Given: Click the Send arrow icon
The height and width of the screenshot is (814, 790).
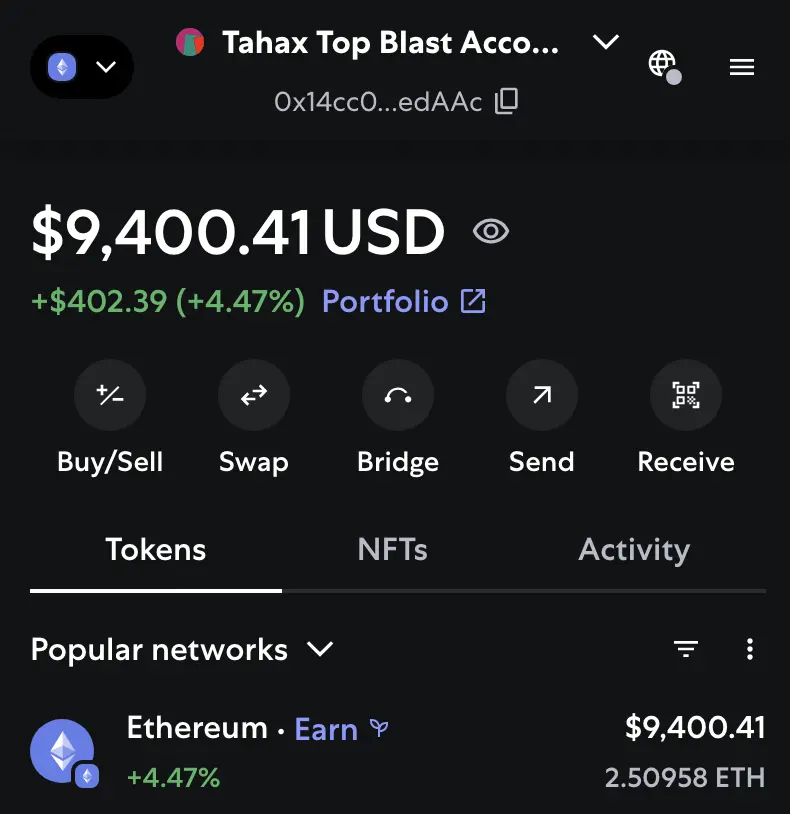Looking at the screenshot, I should [x=542, y=395].
